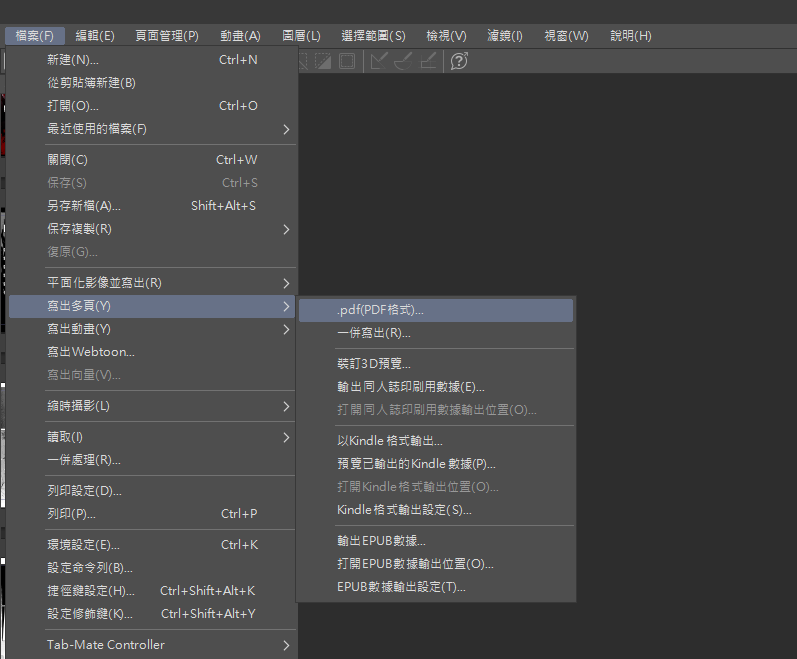Click the Invert selected area icon

(324, 61)
